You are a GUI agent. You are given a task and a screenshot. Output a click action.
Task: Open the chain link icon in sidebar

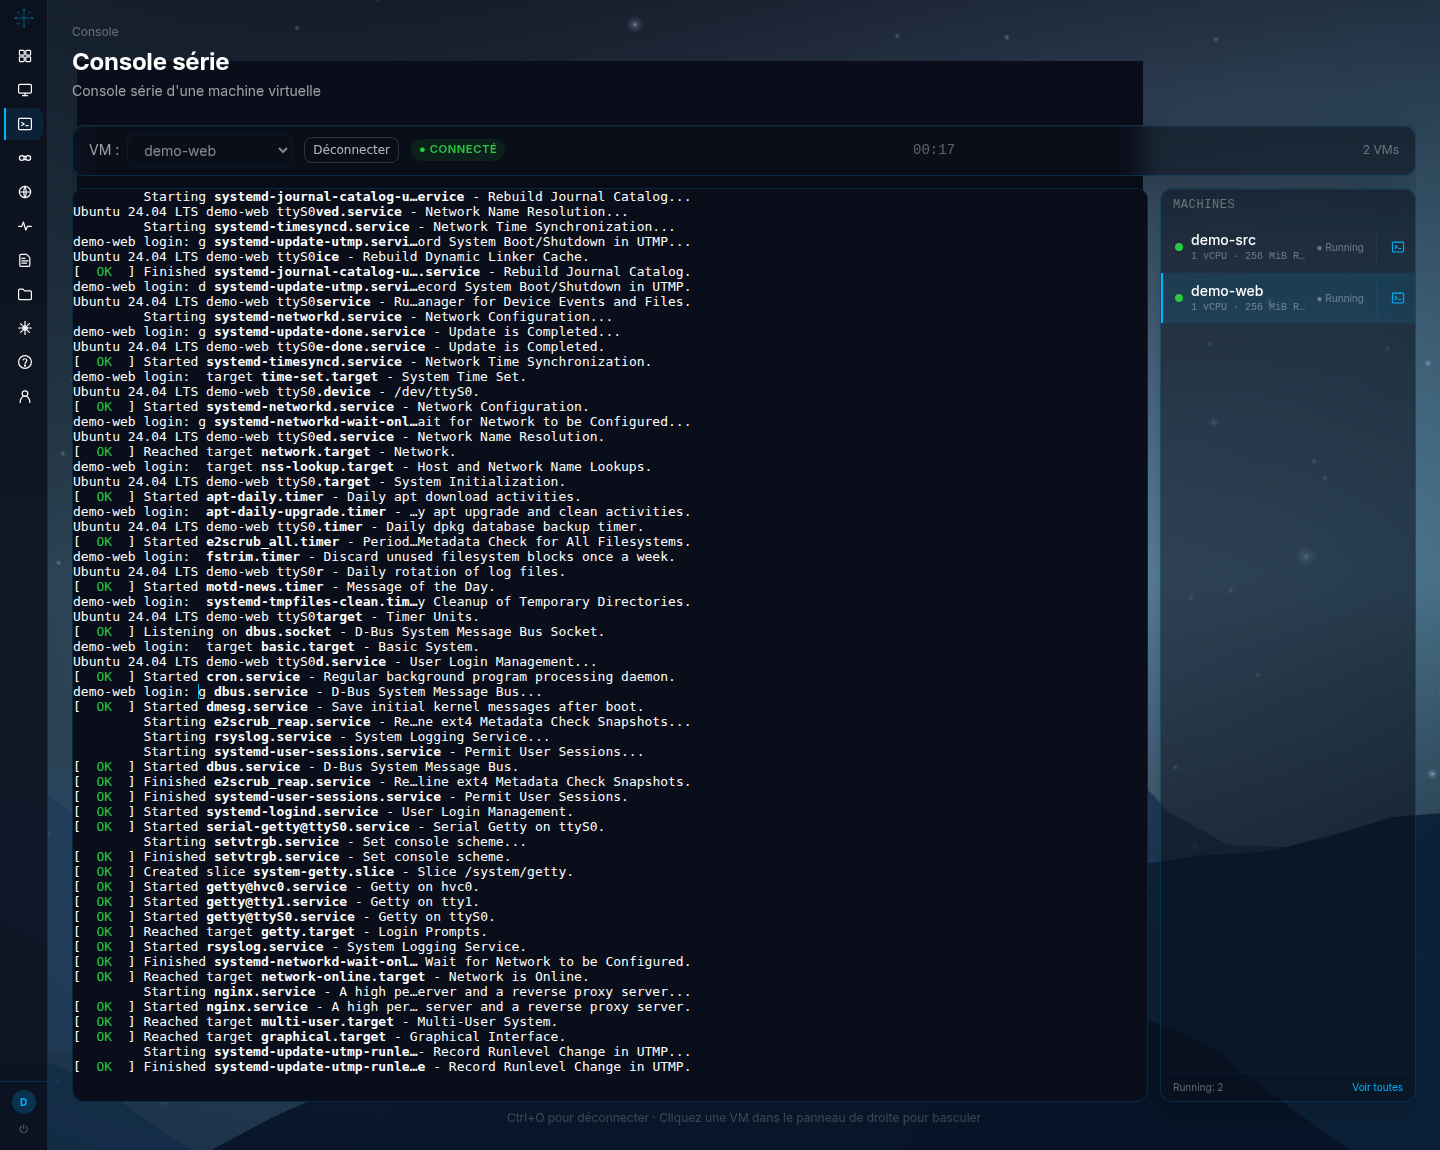pyautogui.click(x=25, y=158)
